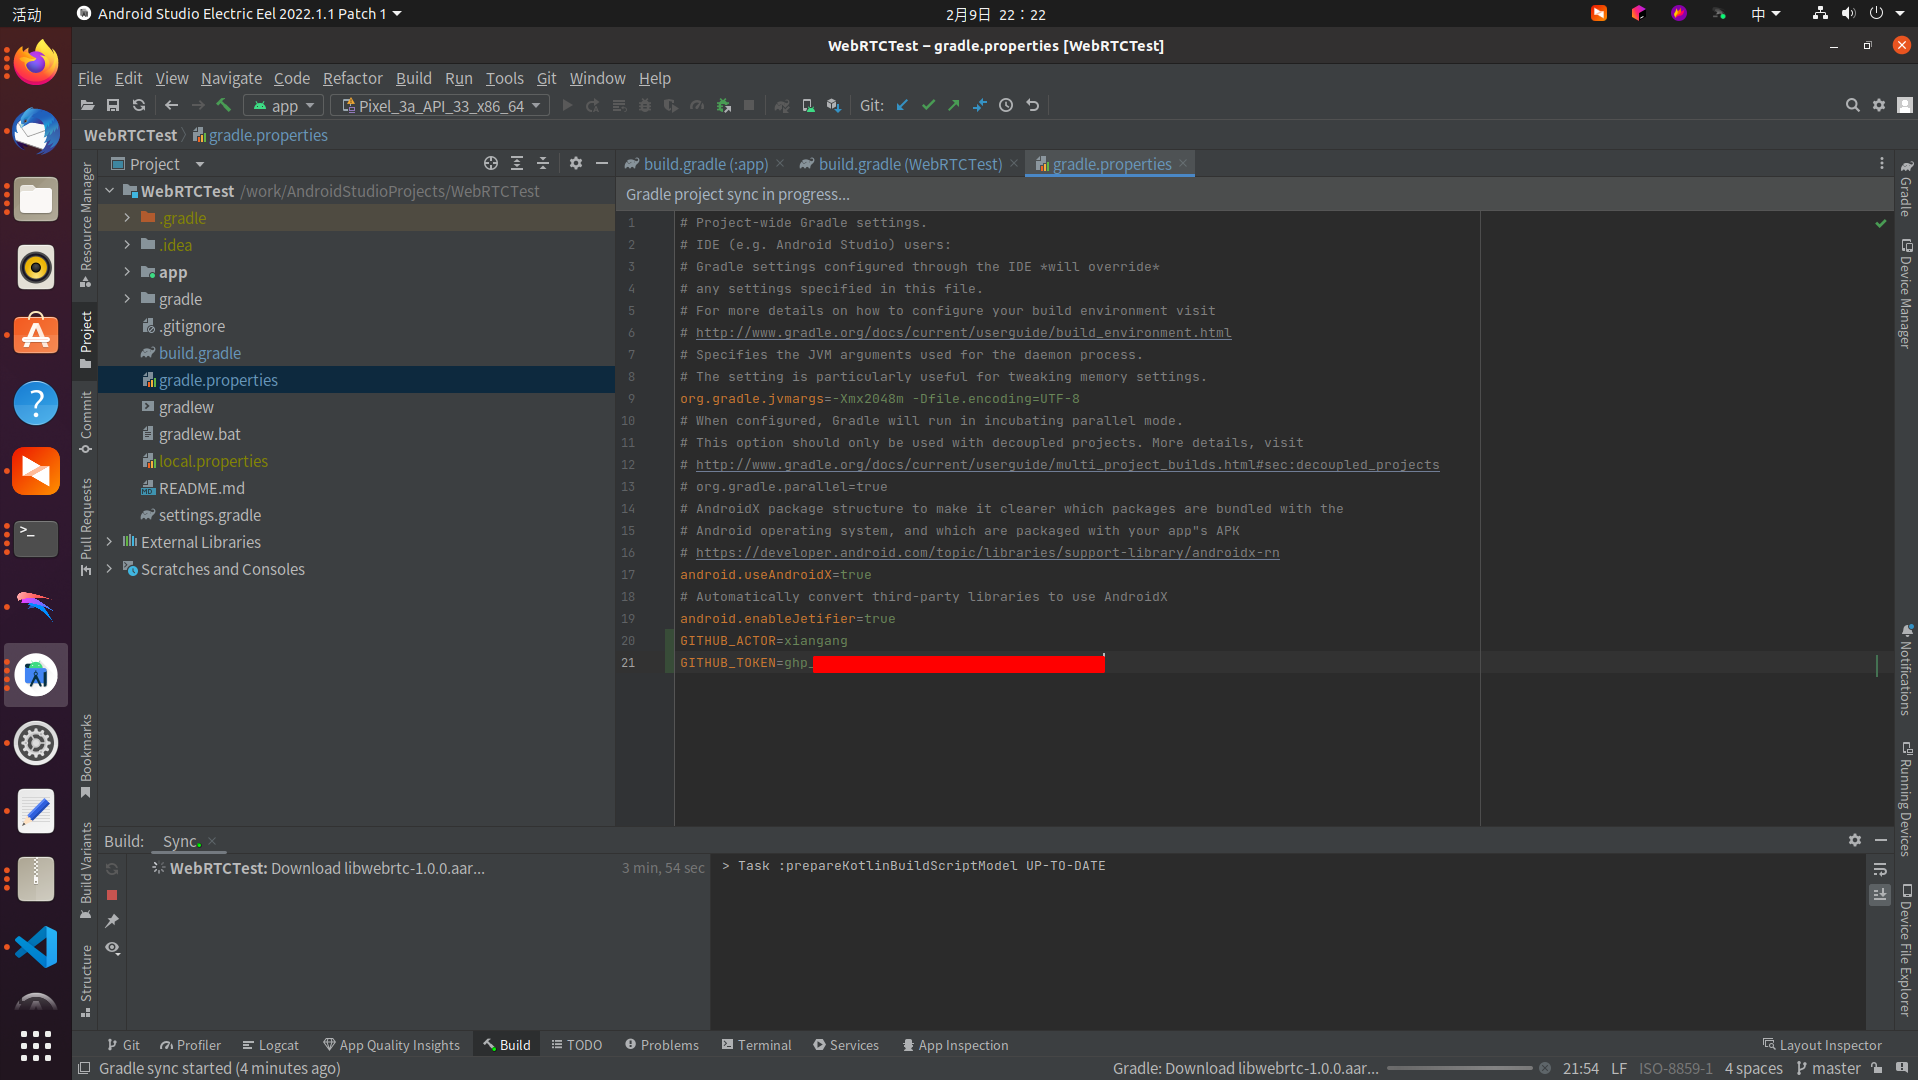Save all files with the floppy disk icon

(113, 105)
